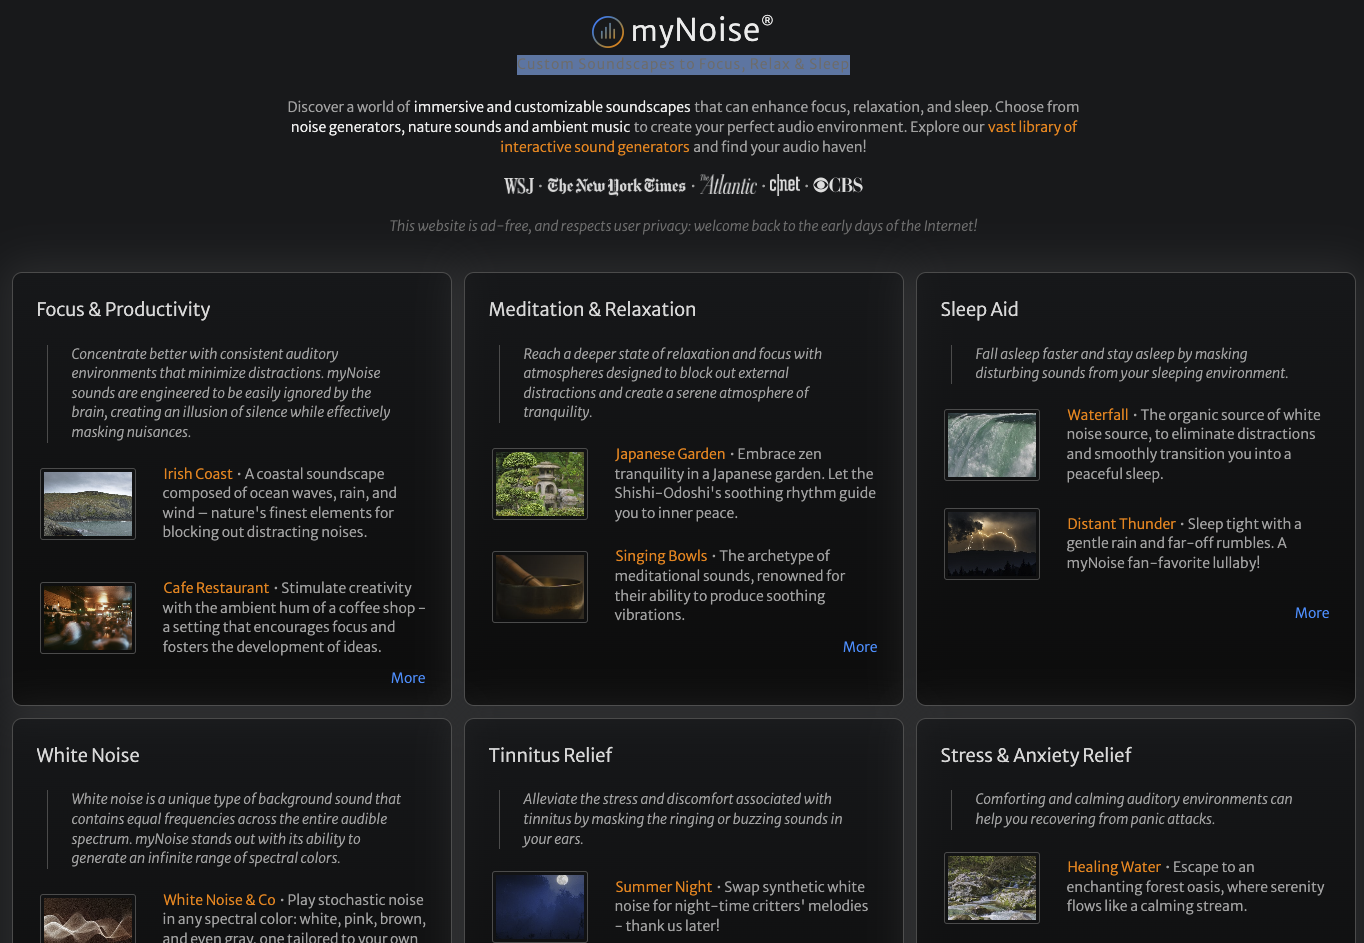Click the vast library of interactive sound generators link

(1032, 127)
